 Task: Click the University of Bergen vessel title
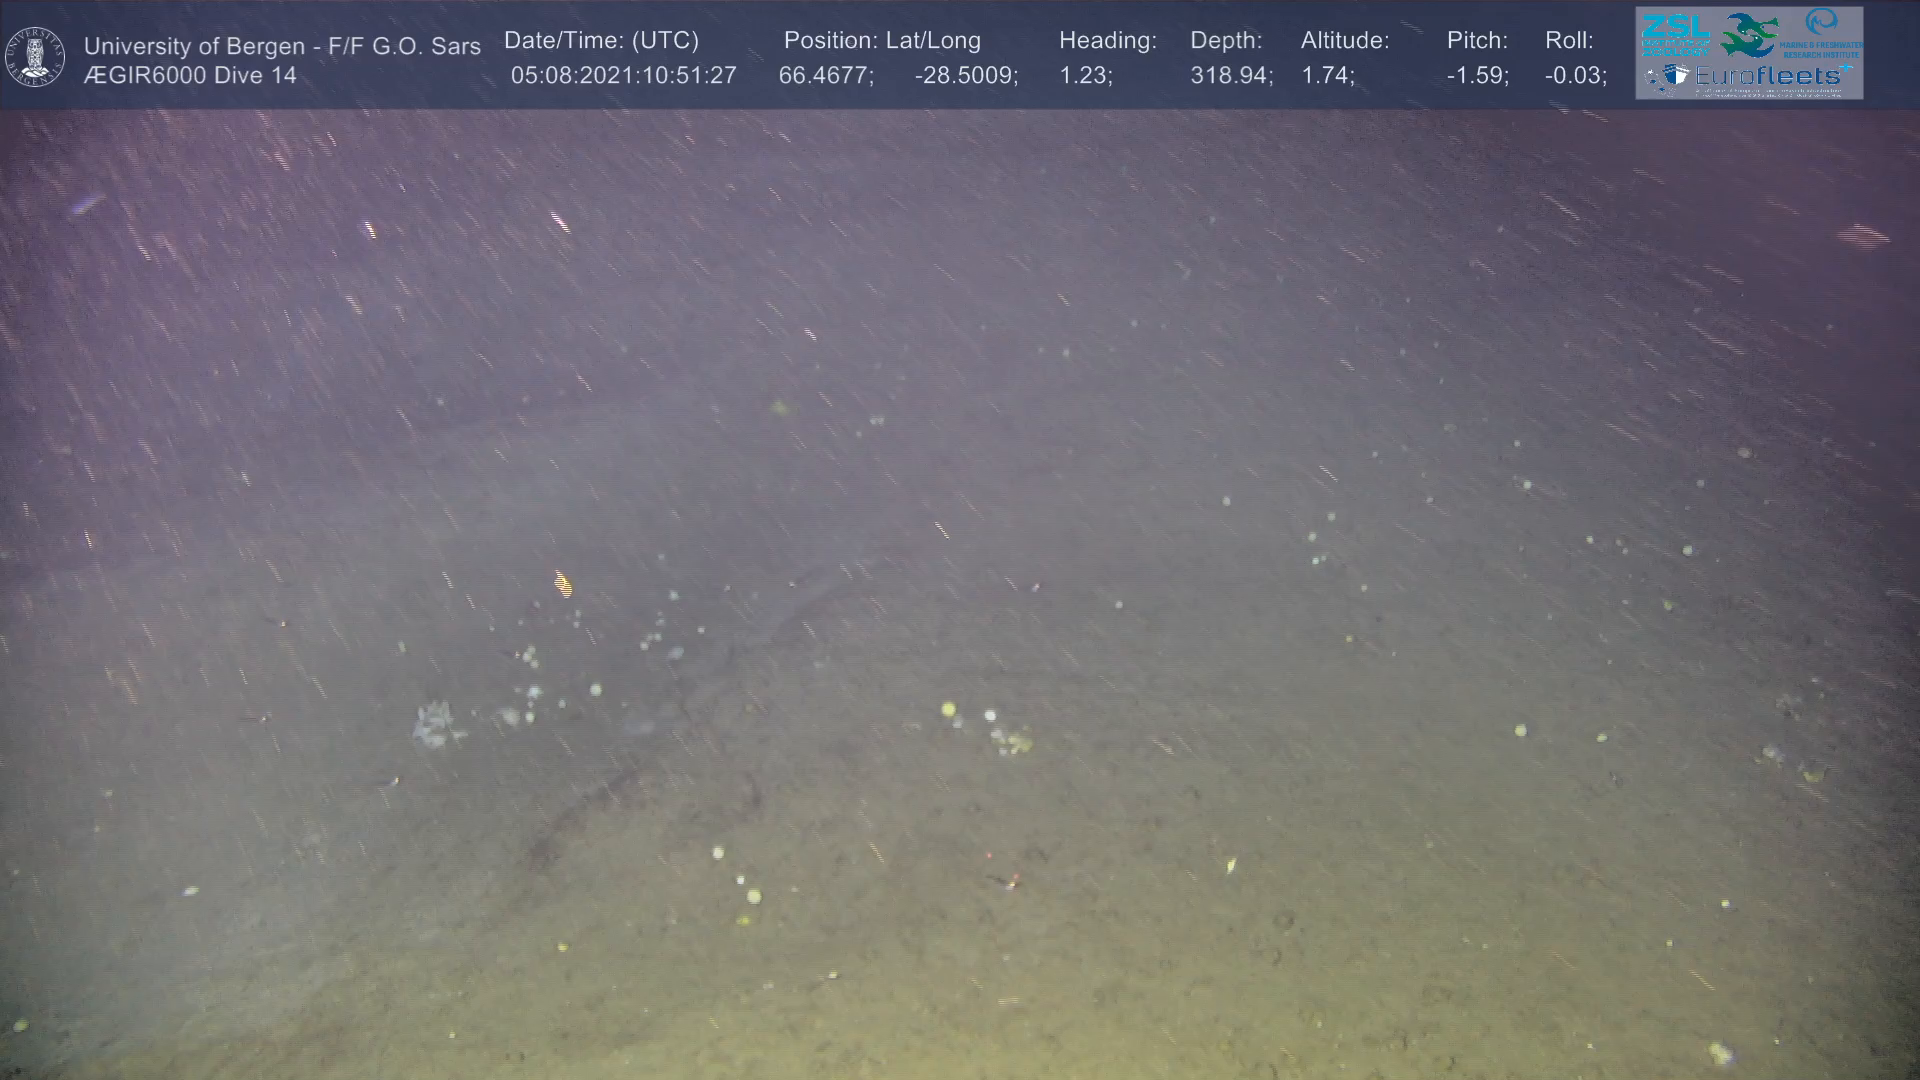(x=282, y=46)
